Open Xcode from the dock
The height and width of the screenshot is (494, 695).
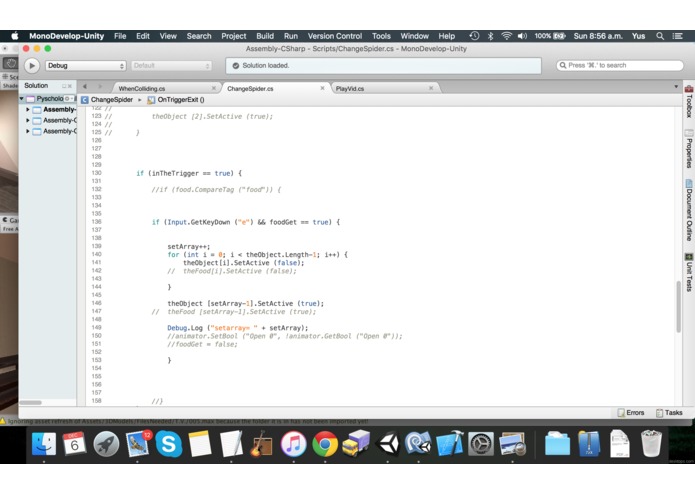449,444
